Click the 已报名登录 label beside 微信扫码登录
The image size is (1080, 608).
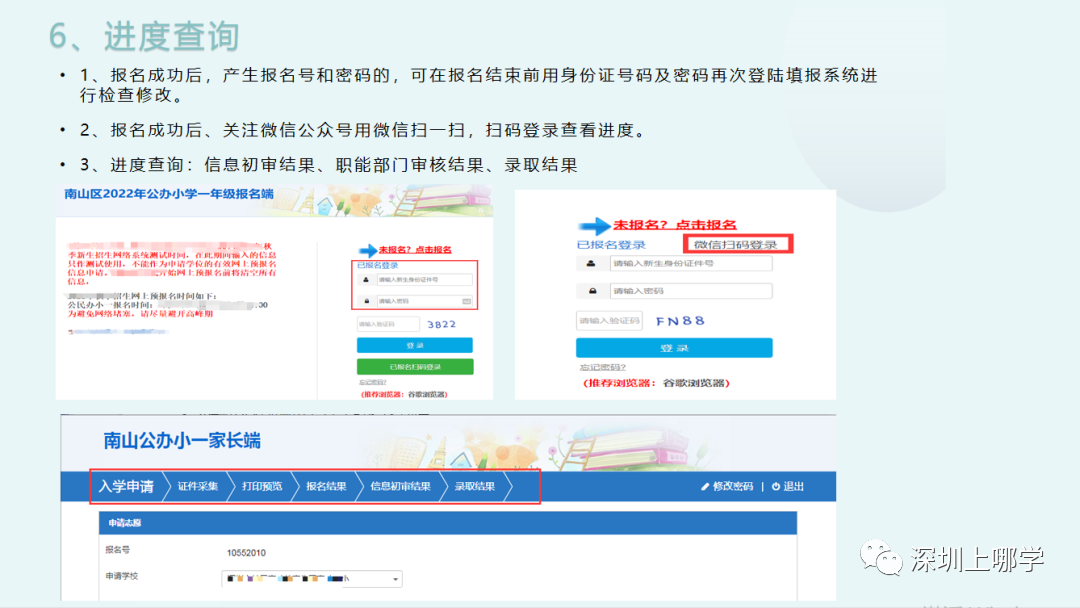click(x=611, y=244)
